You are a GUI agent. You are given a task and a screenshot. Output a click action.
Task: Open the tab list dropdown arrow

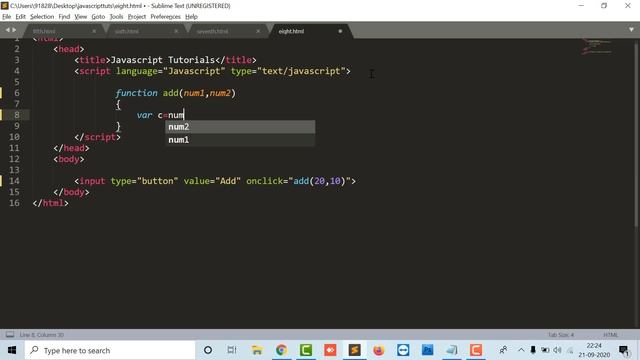pyautogui.click(x=631, y=30)
